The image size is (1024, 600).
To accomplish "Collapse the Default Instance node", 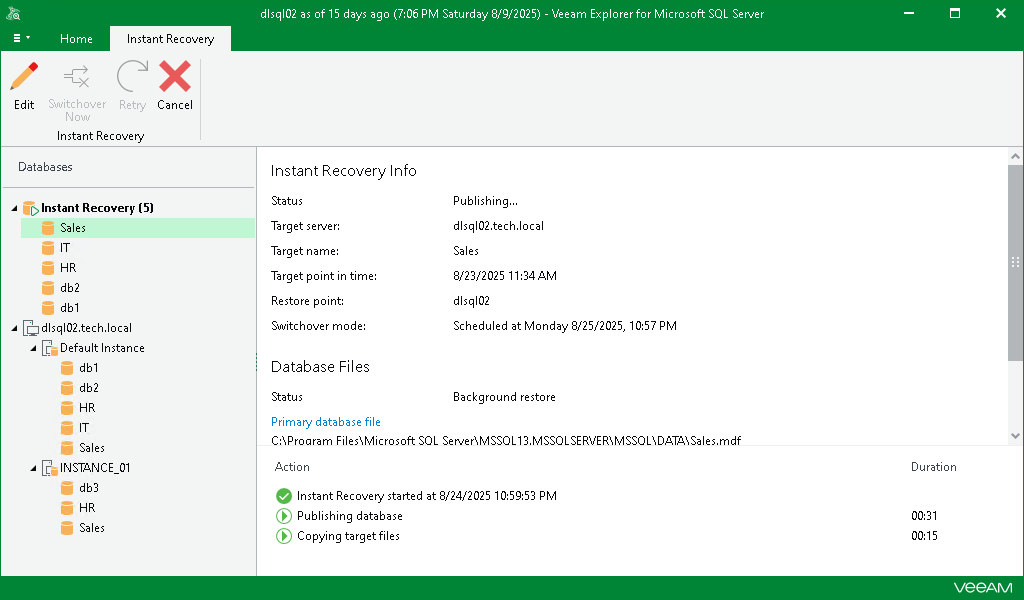I will pyautogui.click(x=34, y=348).
